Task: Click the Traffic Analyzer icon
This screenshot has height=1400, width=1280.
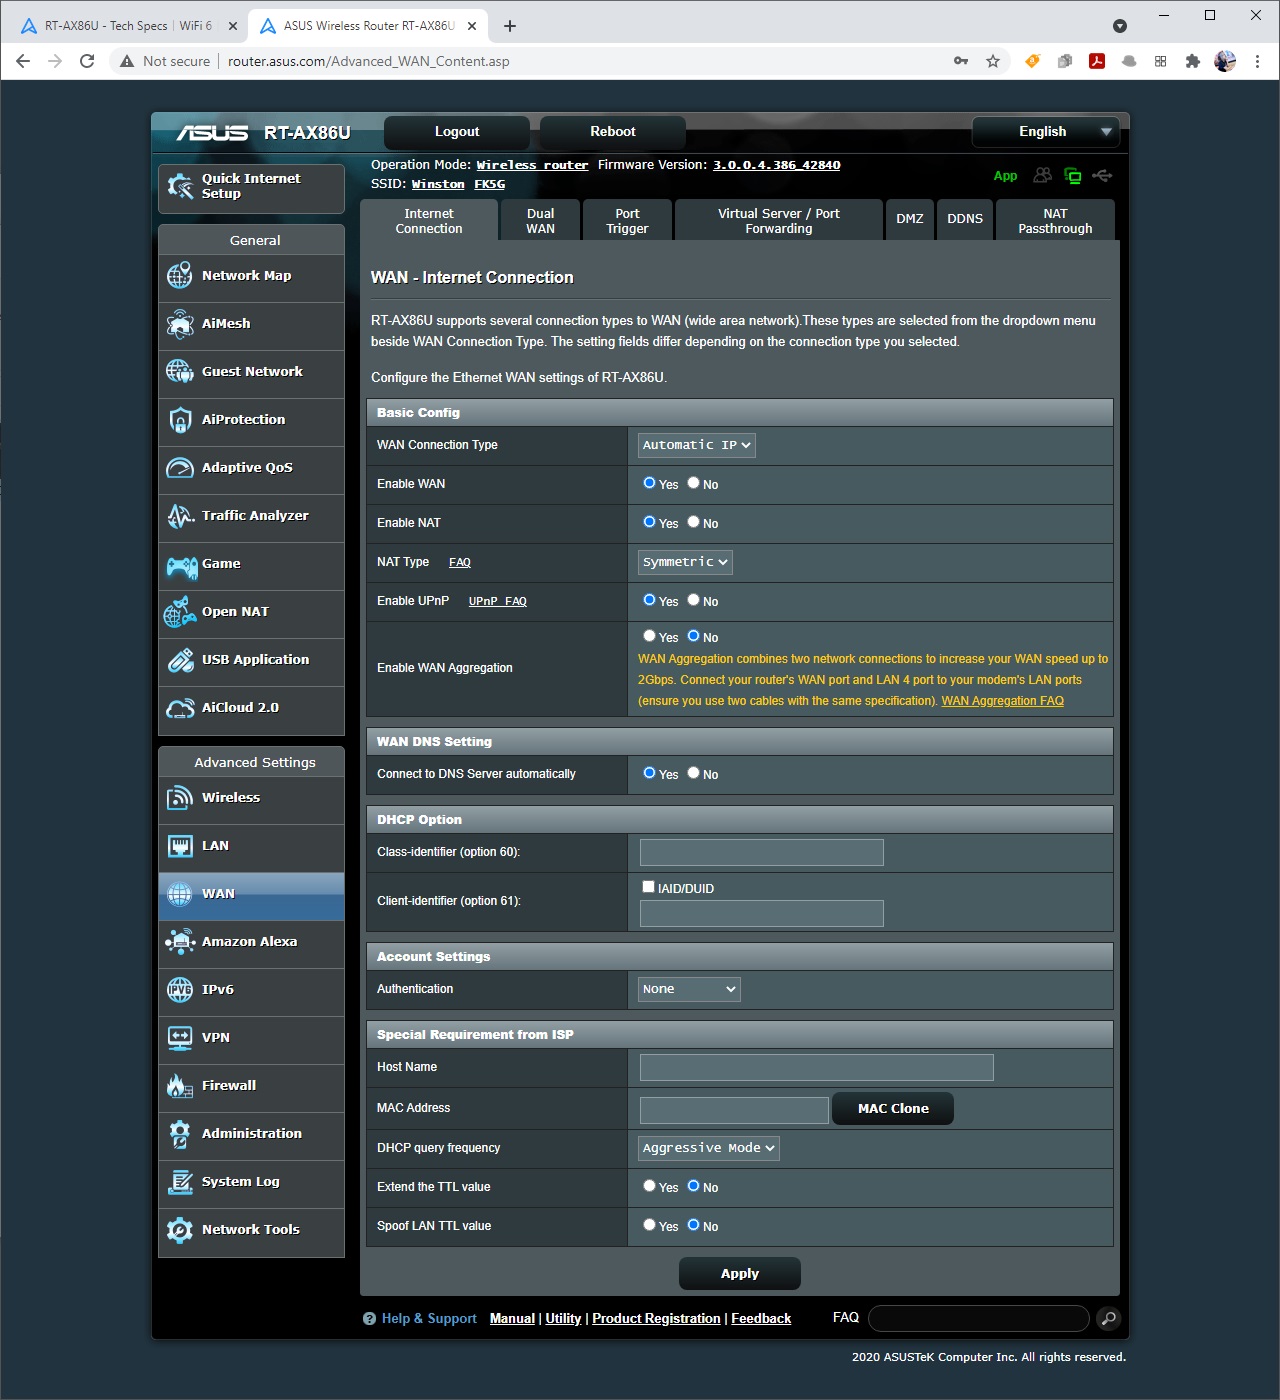Action: 180,516
